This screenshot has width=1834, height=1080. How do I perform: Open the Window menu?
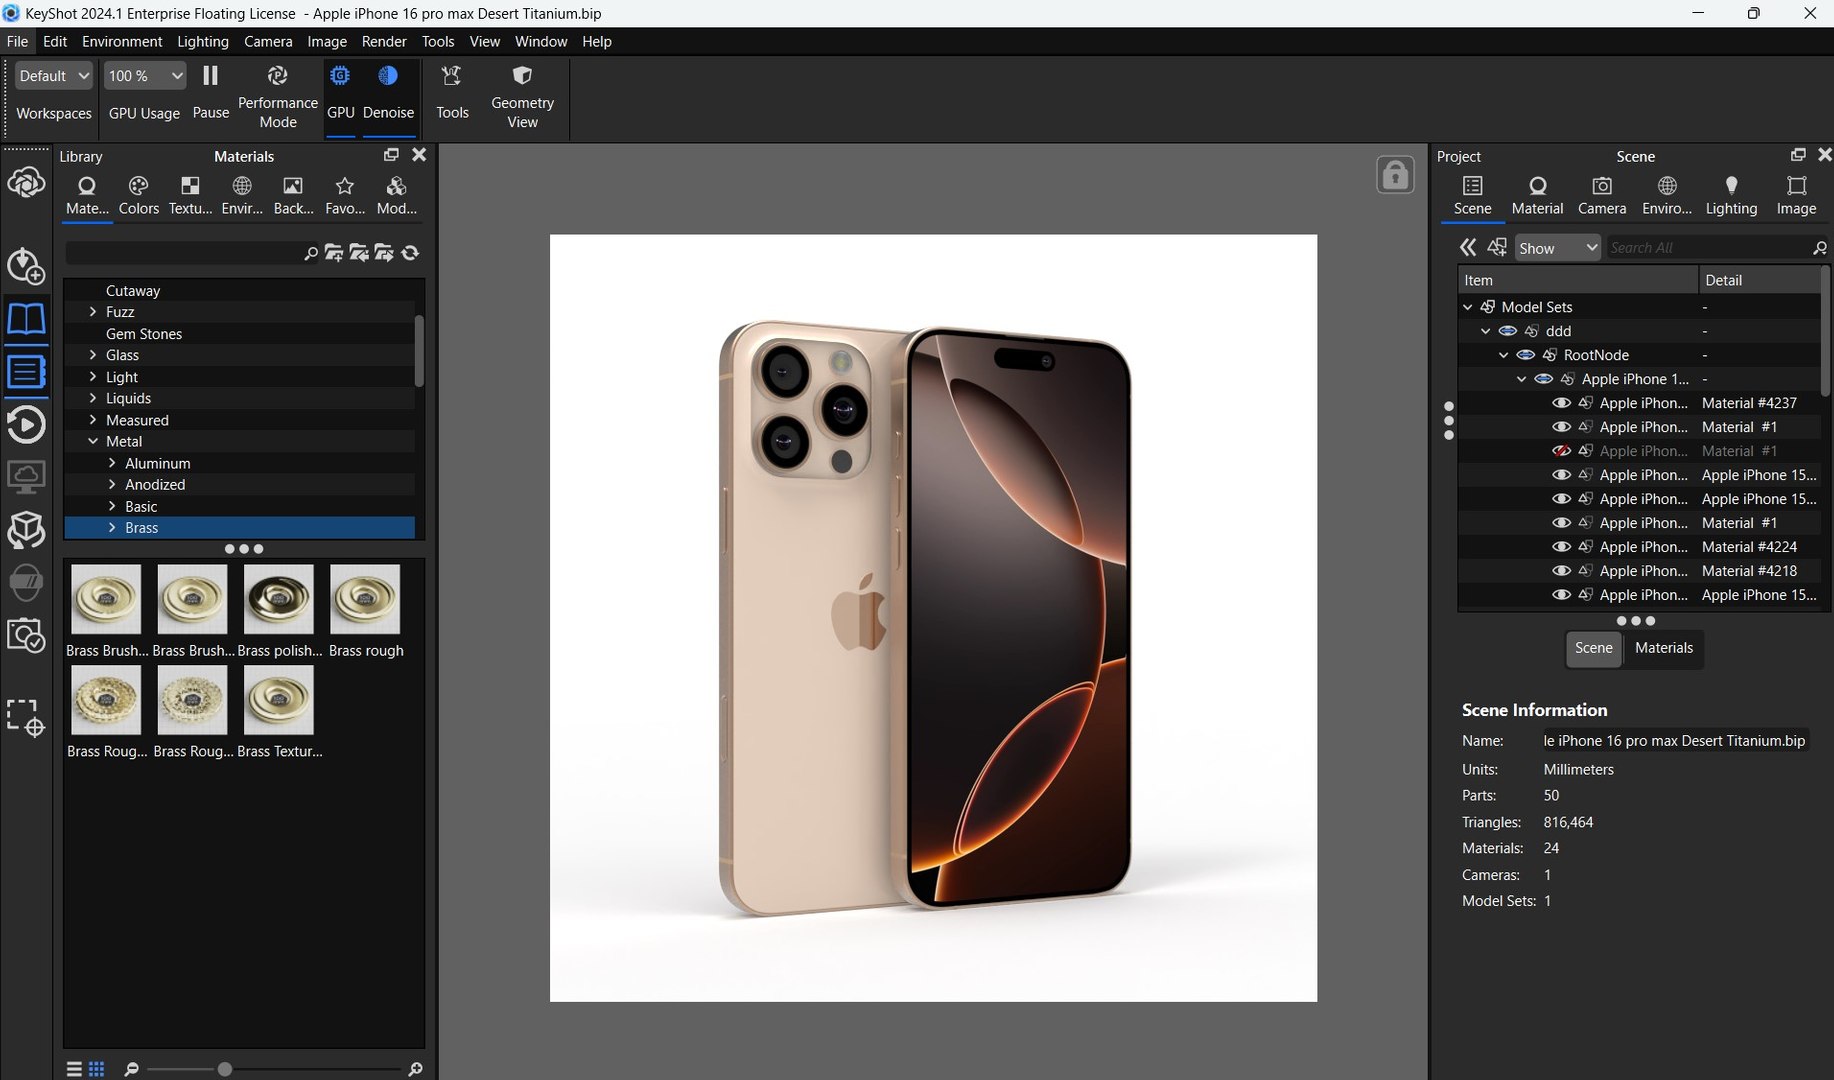click(x=541, y=41)
